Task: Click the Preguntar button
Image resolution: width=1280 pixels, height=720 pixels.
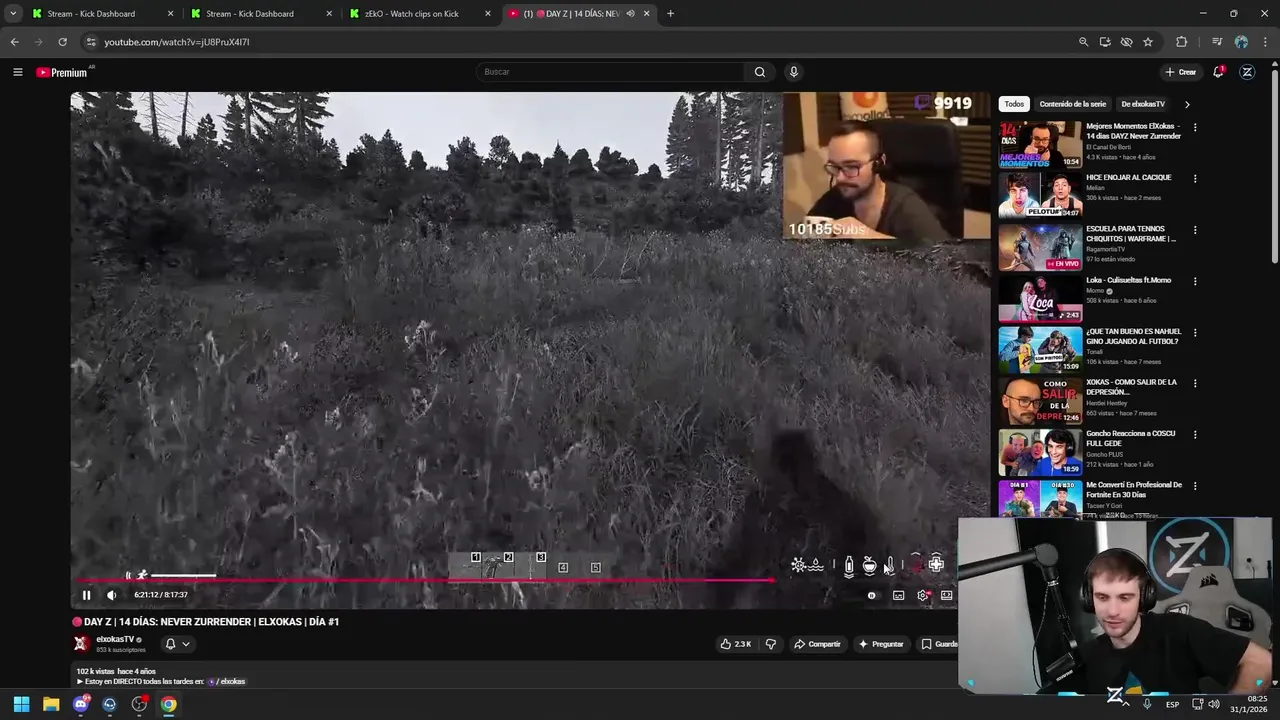Action: coord(881,644)
